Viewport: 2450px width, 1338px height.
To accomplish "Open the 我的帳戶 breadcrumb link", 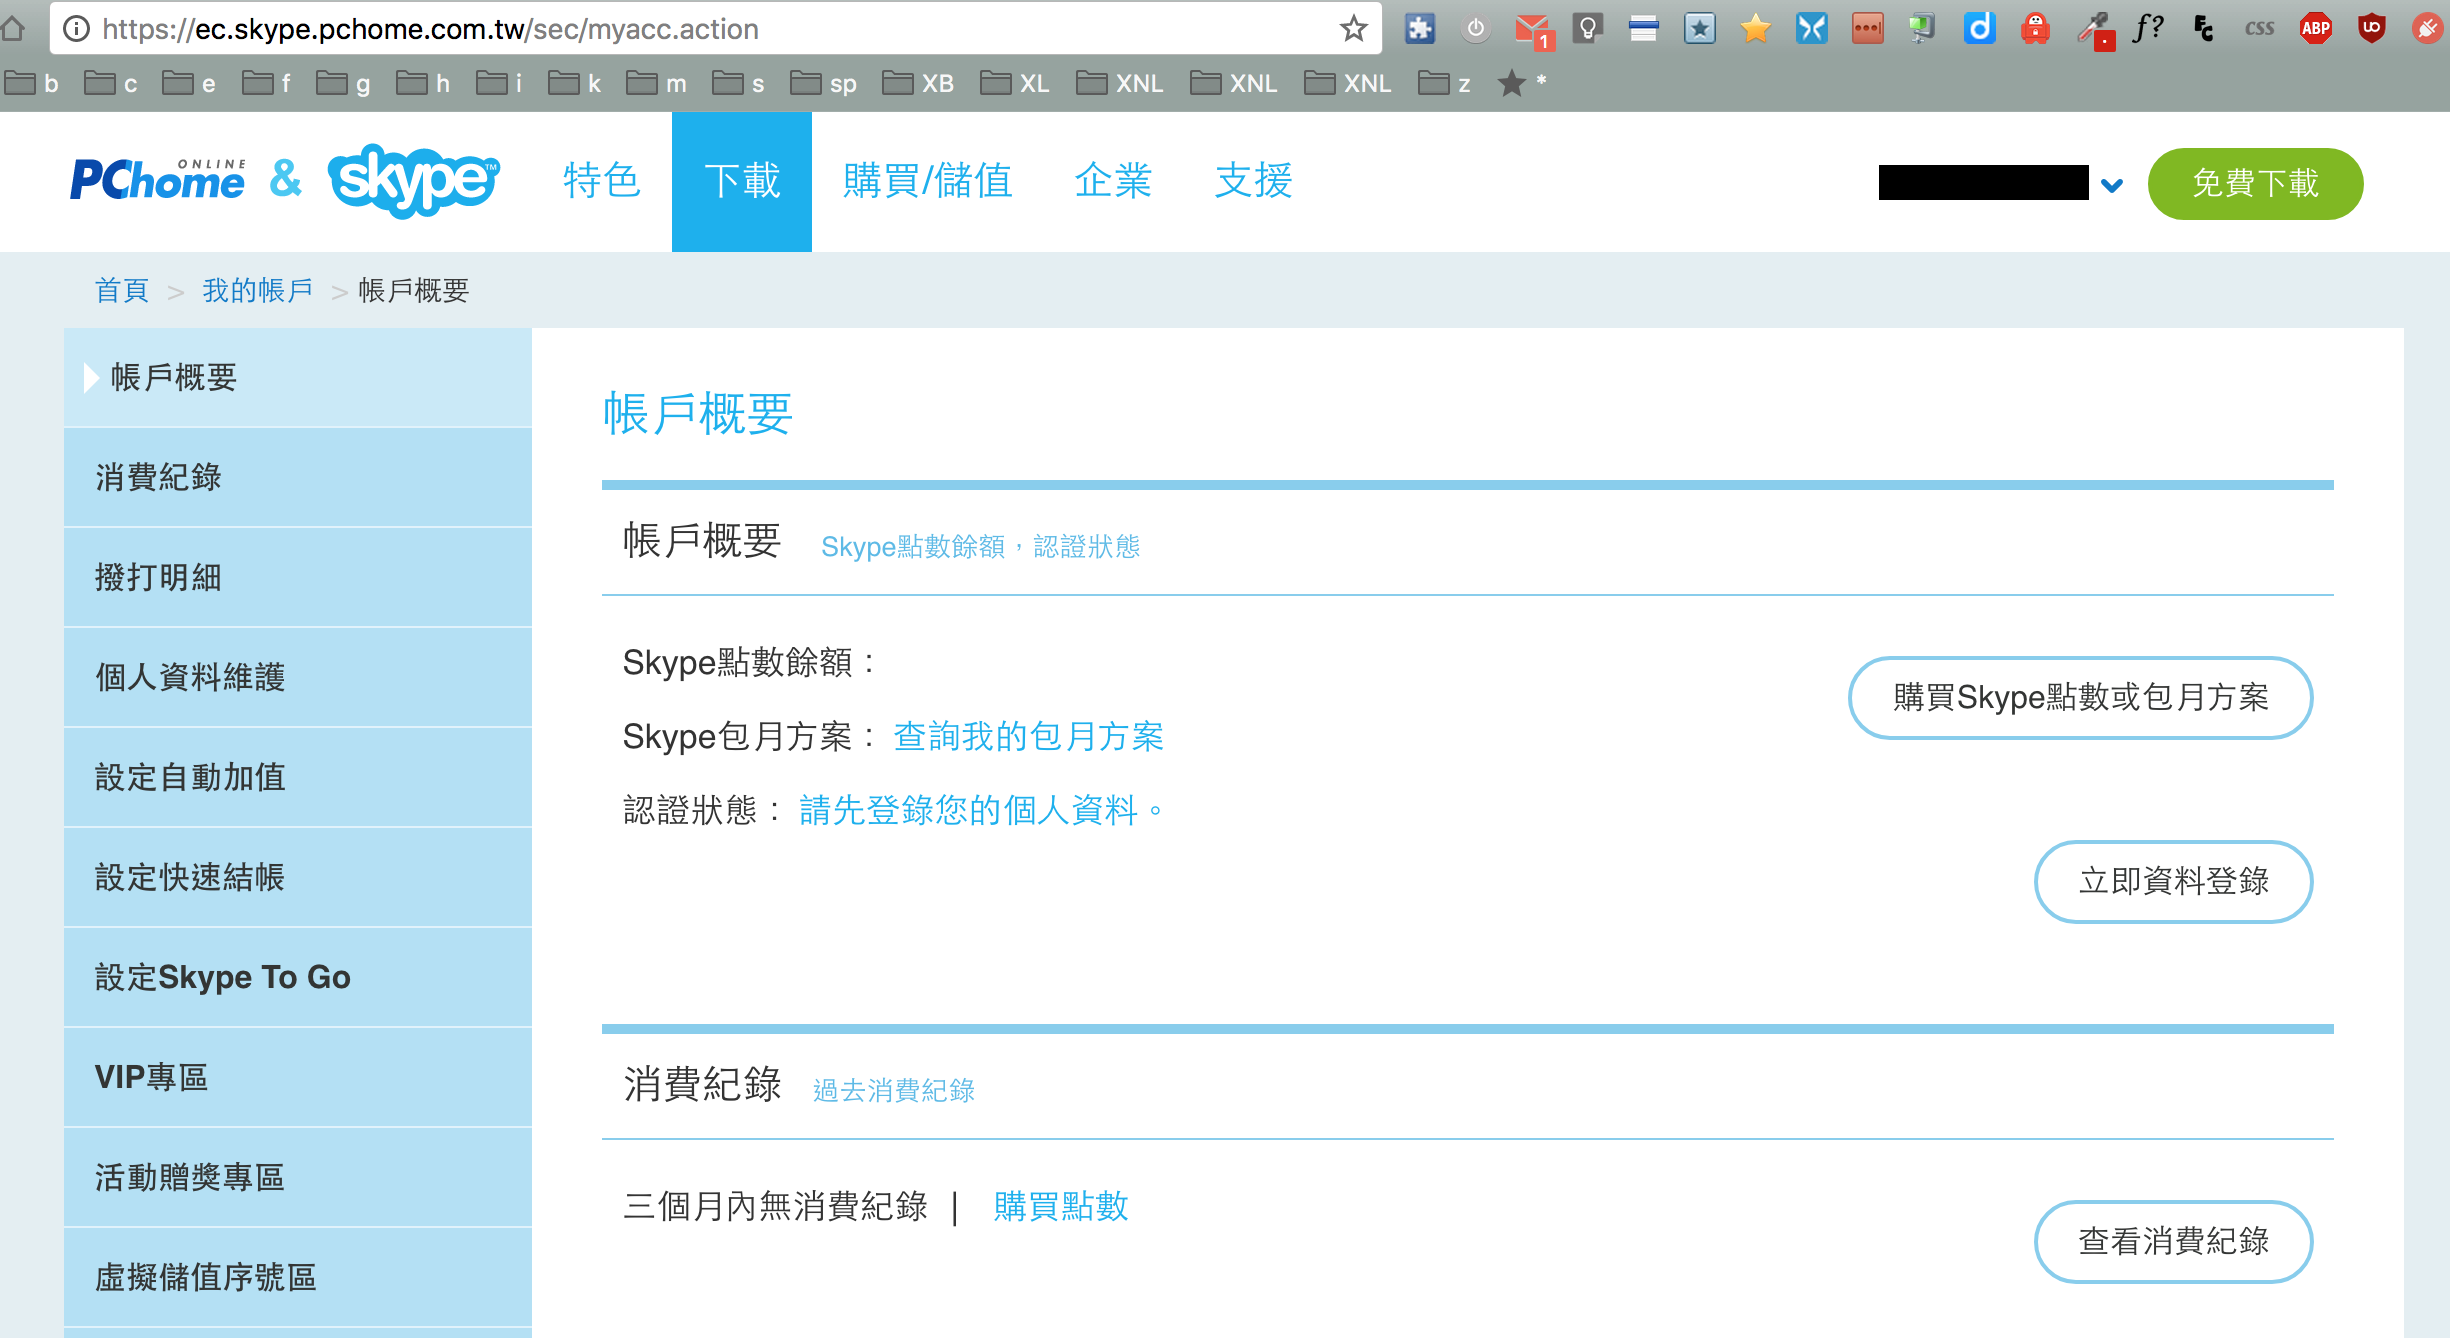I will tap(257, 290).
